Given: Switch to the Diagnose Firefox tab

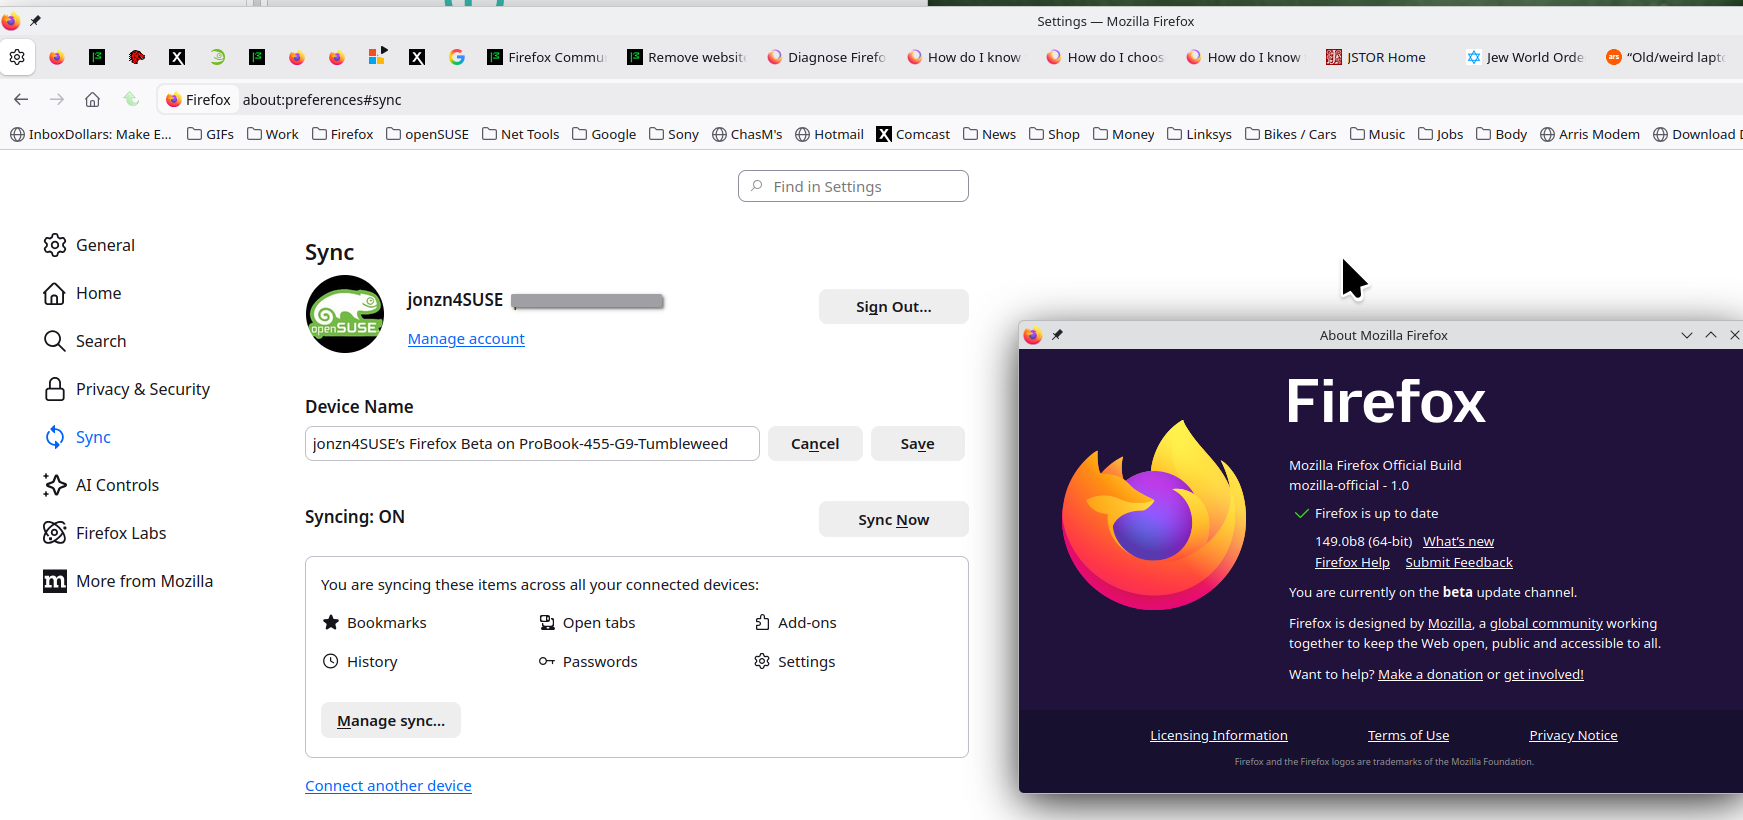Looking at the screenshot, I should click(x=827, y=57).
